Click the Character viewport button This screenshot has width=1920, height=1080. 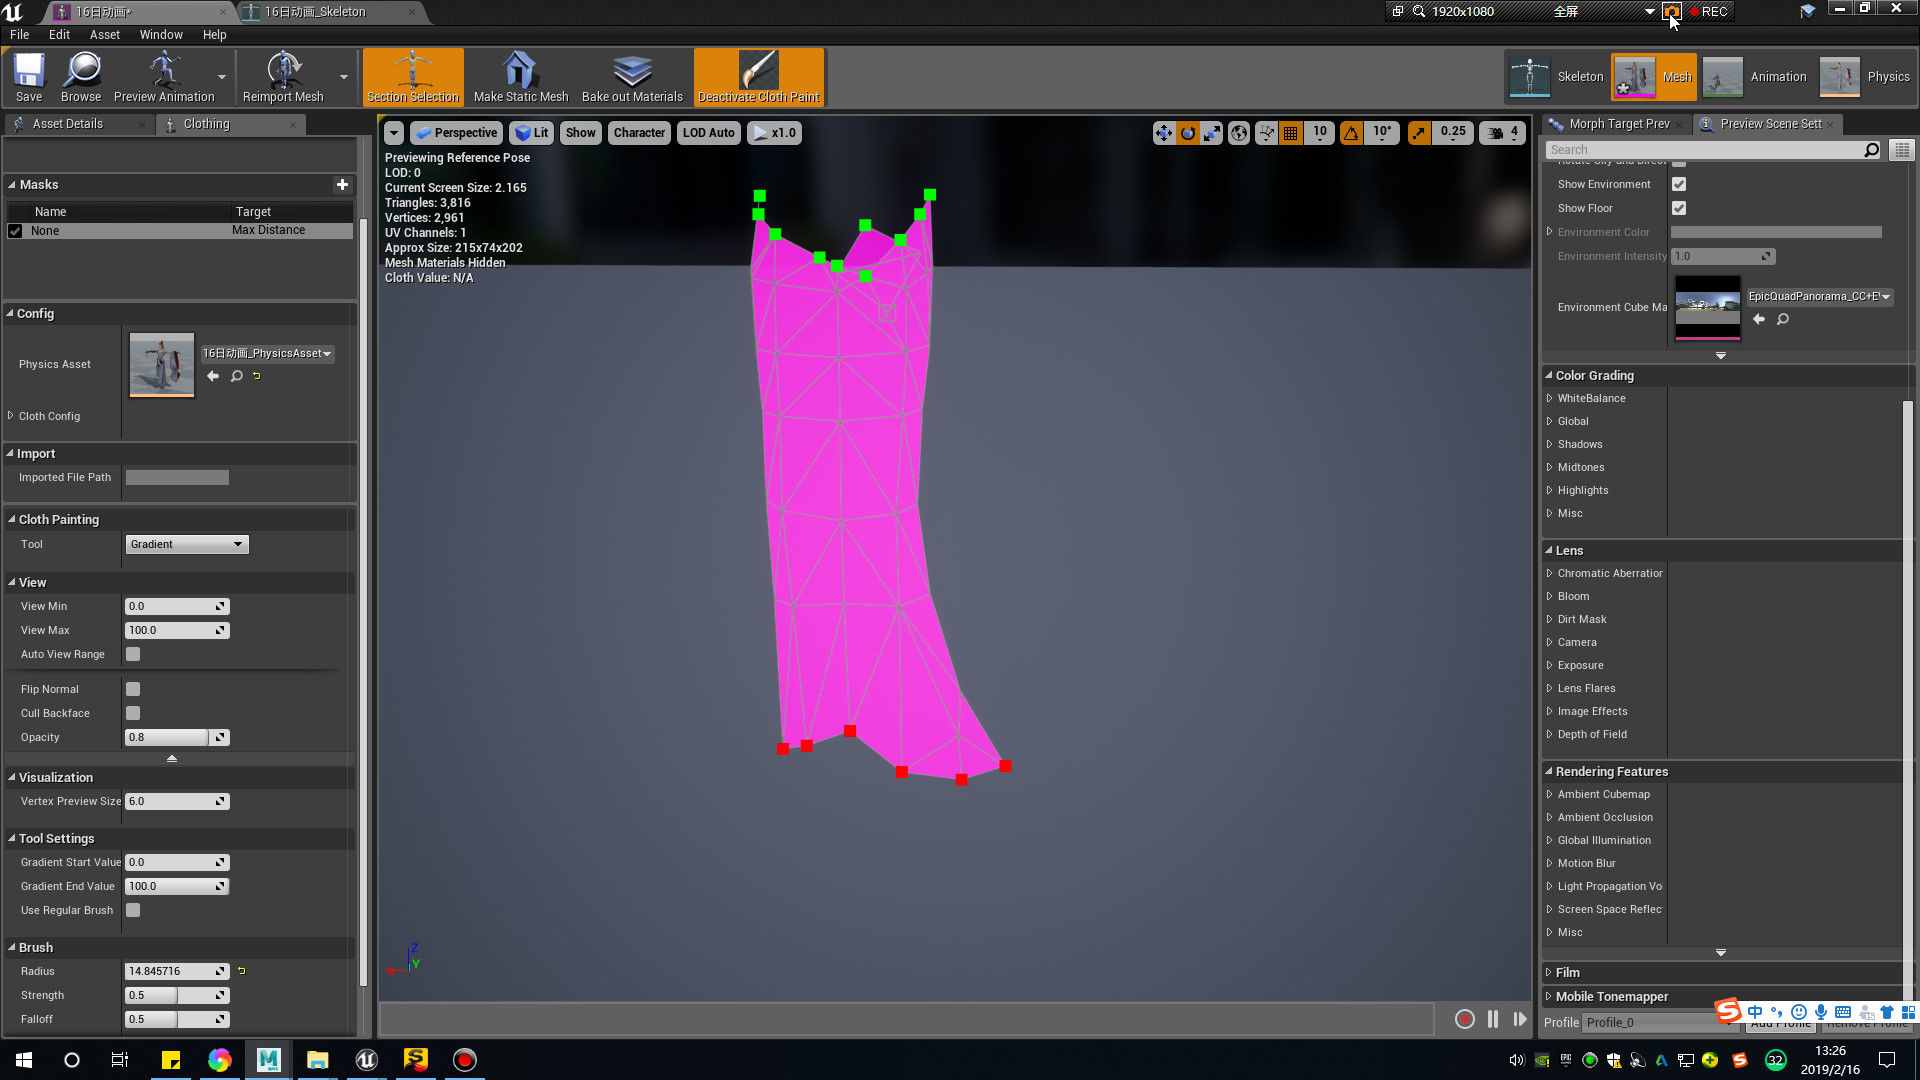pyautogui.click(x=639, y=133)
